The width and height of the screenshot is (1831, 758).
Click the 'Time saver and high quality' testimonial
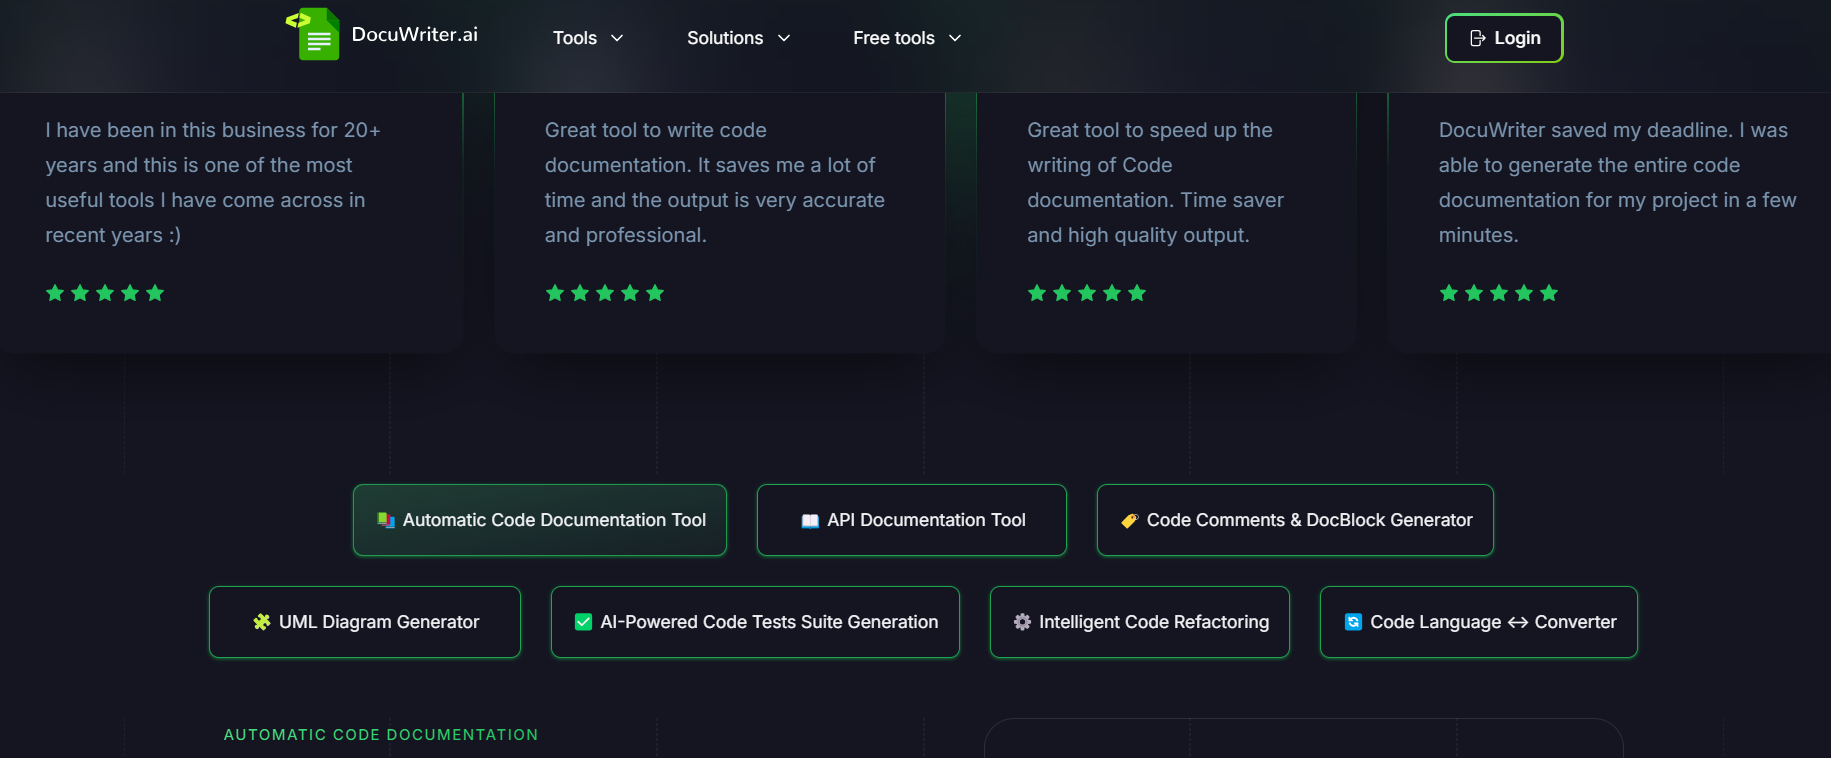1156,182
